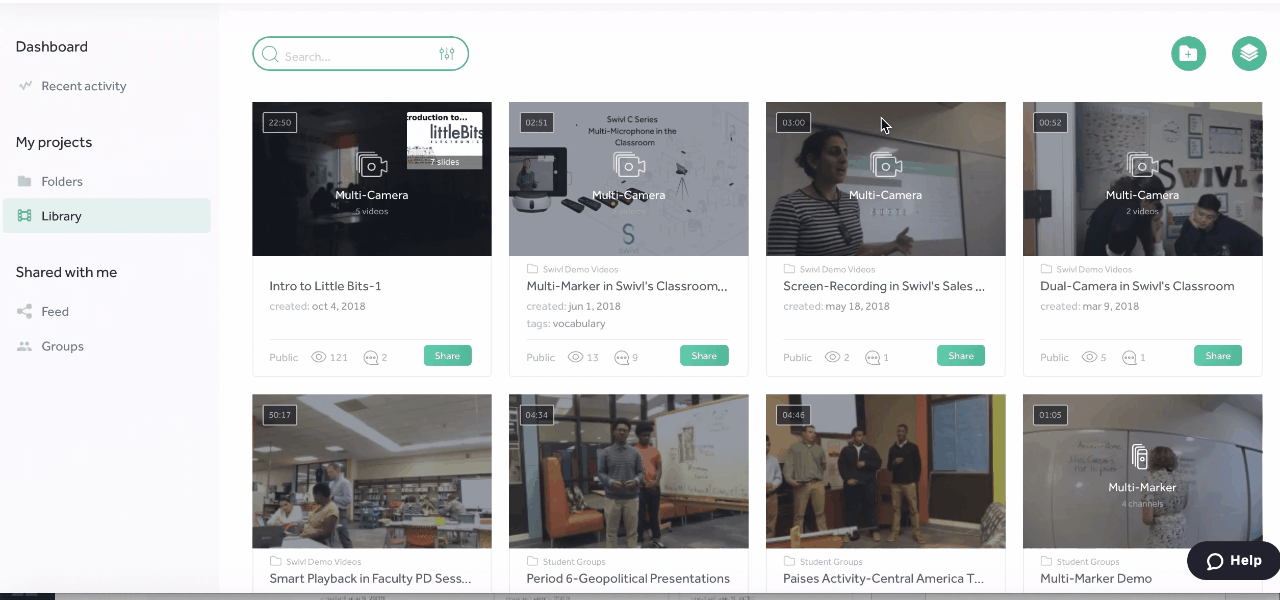Click the new folder icon button
Screen dimensions: 1280x600
[x=1188, y=54]
